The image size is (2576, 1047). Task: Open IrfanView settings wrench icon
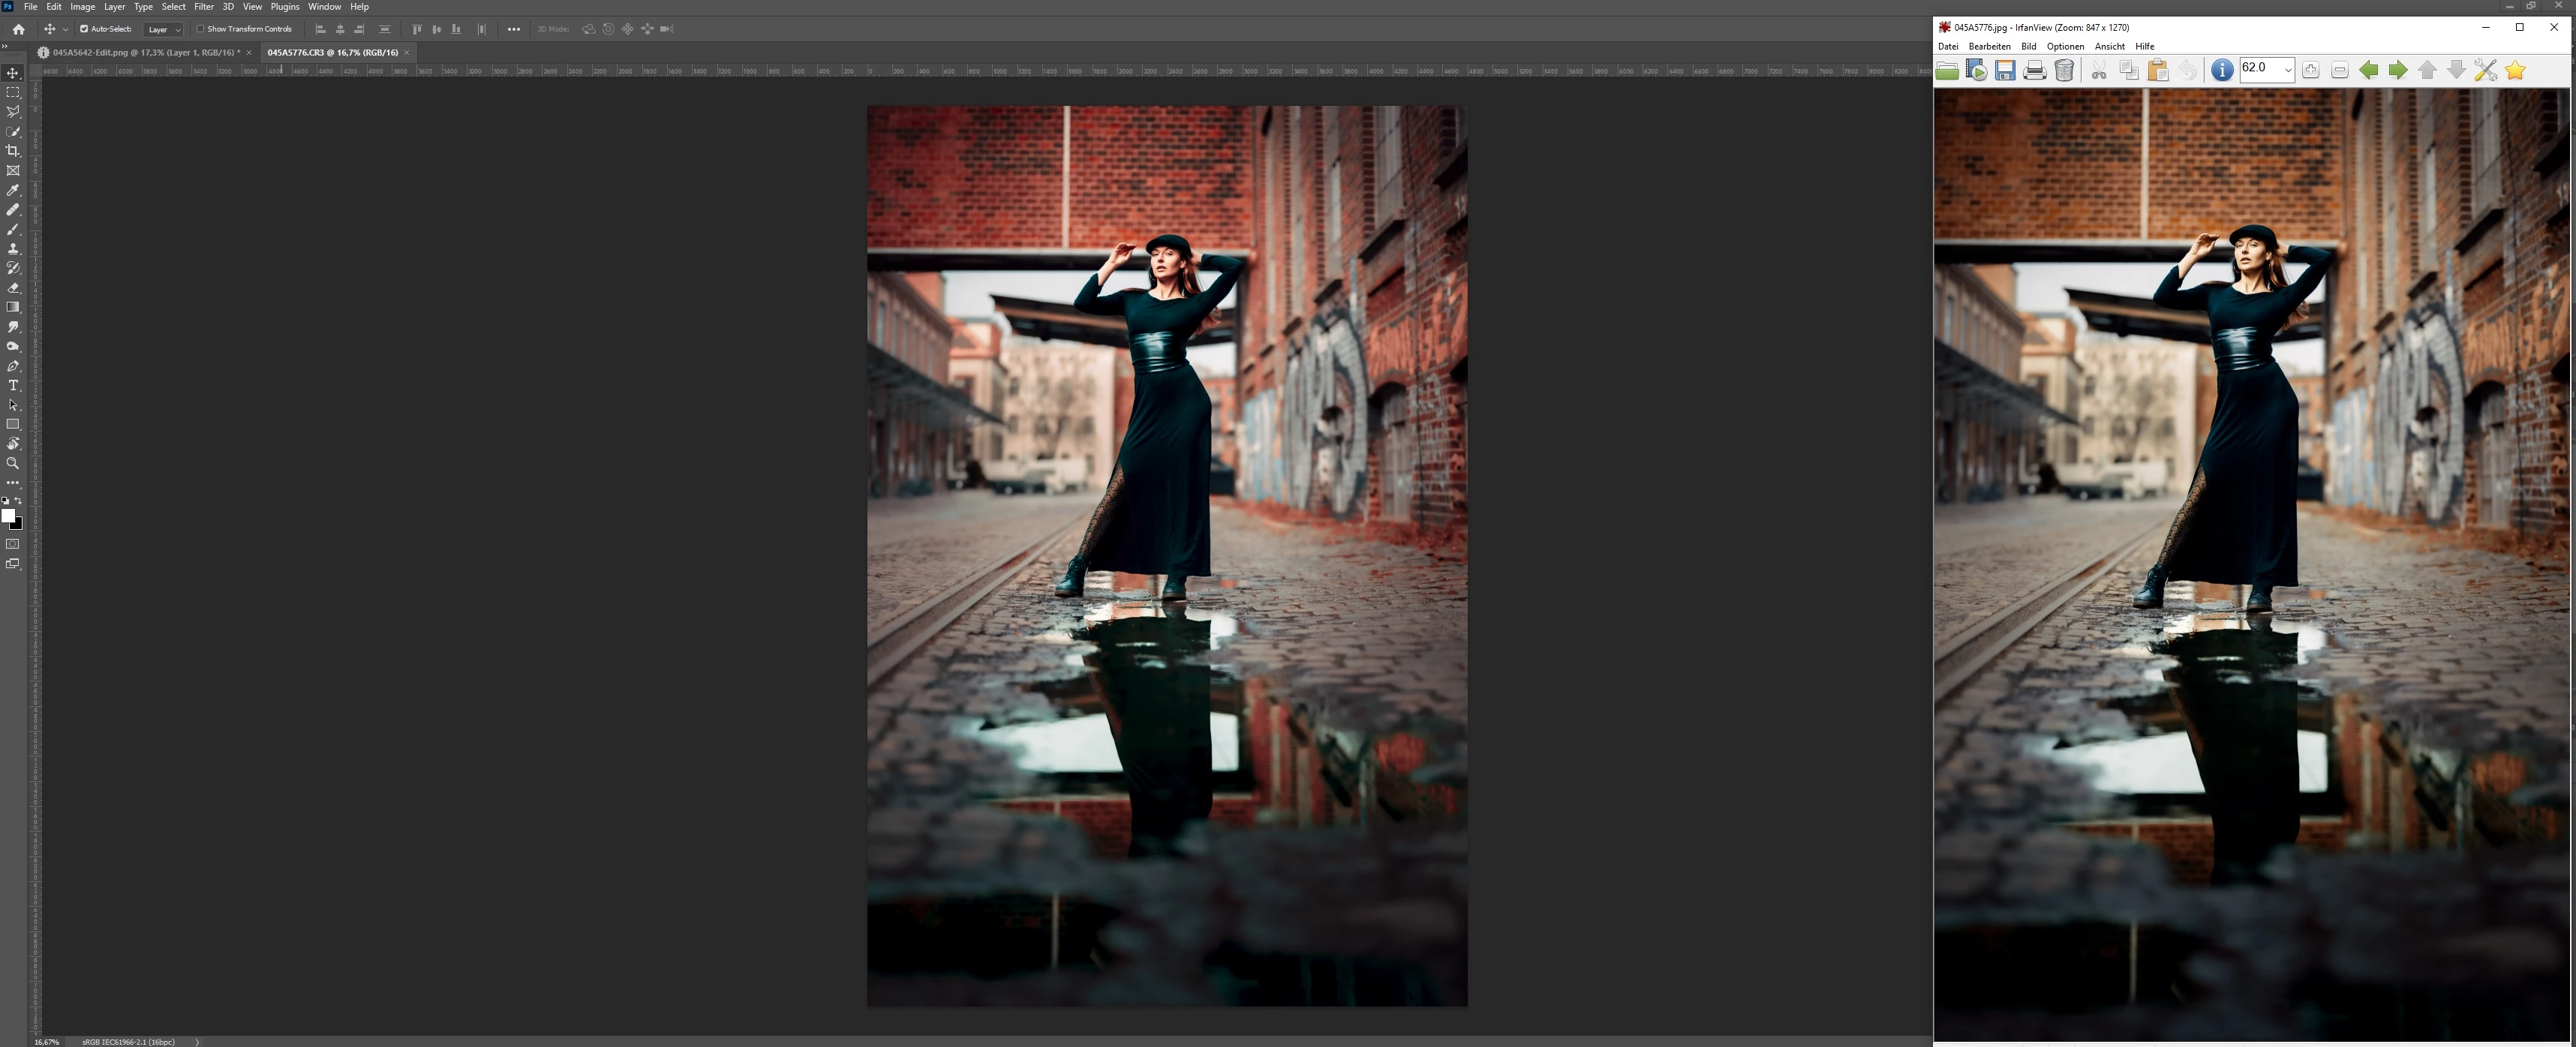click(2485, 70)
